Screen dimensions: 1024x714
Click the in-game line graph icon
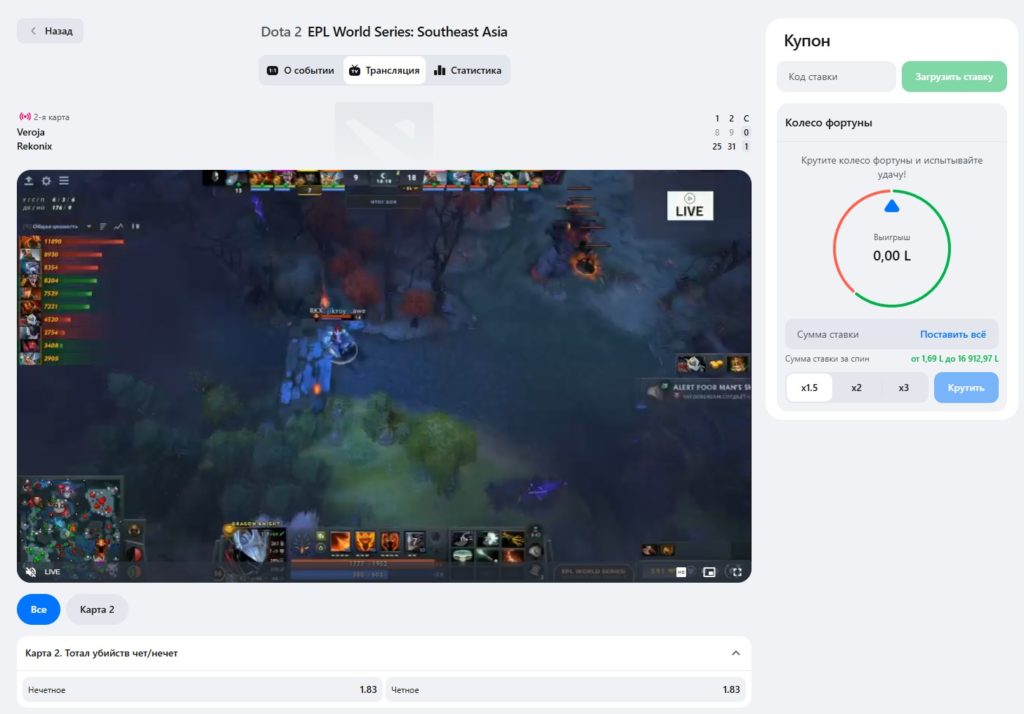click(x=118, y=227)
